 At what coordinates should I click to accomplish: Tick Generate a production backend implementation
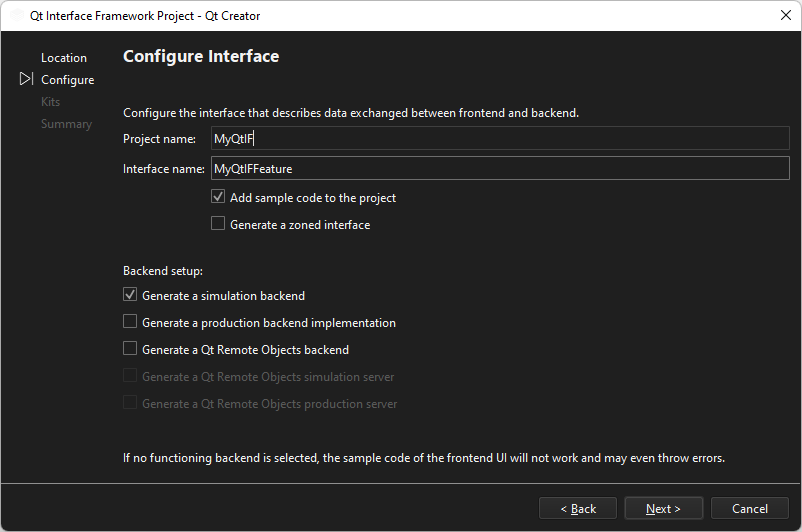(130, 323)
